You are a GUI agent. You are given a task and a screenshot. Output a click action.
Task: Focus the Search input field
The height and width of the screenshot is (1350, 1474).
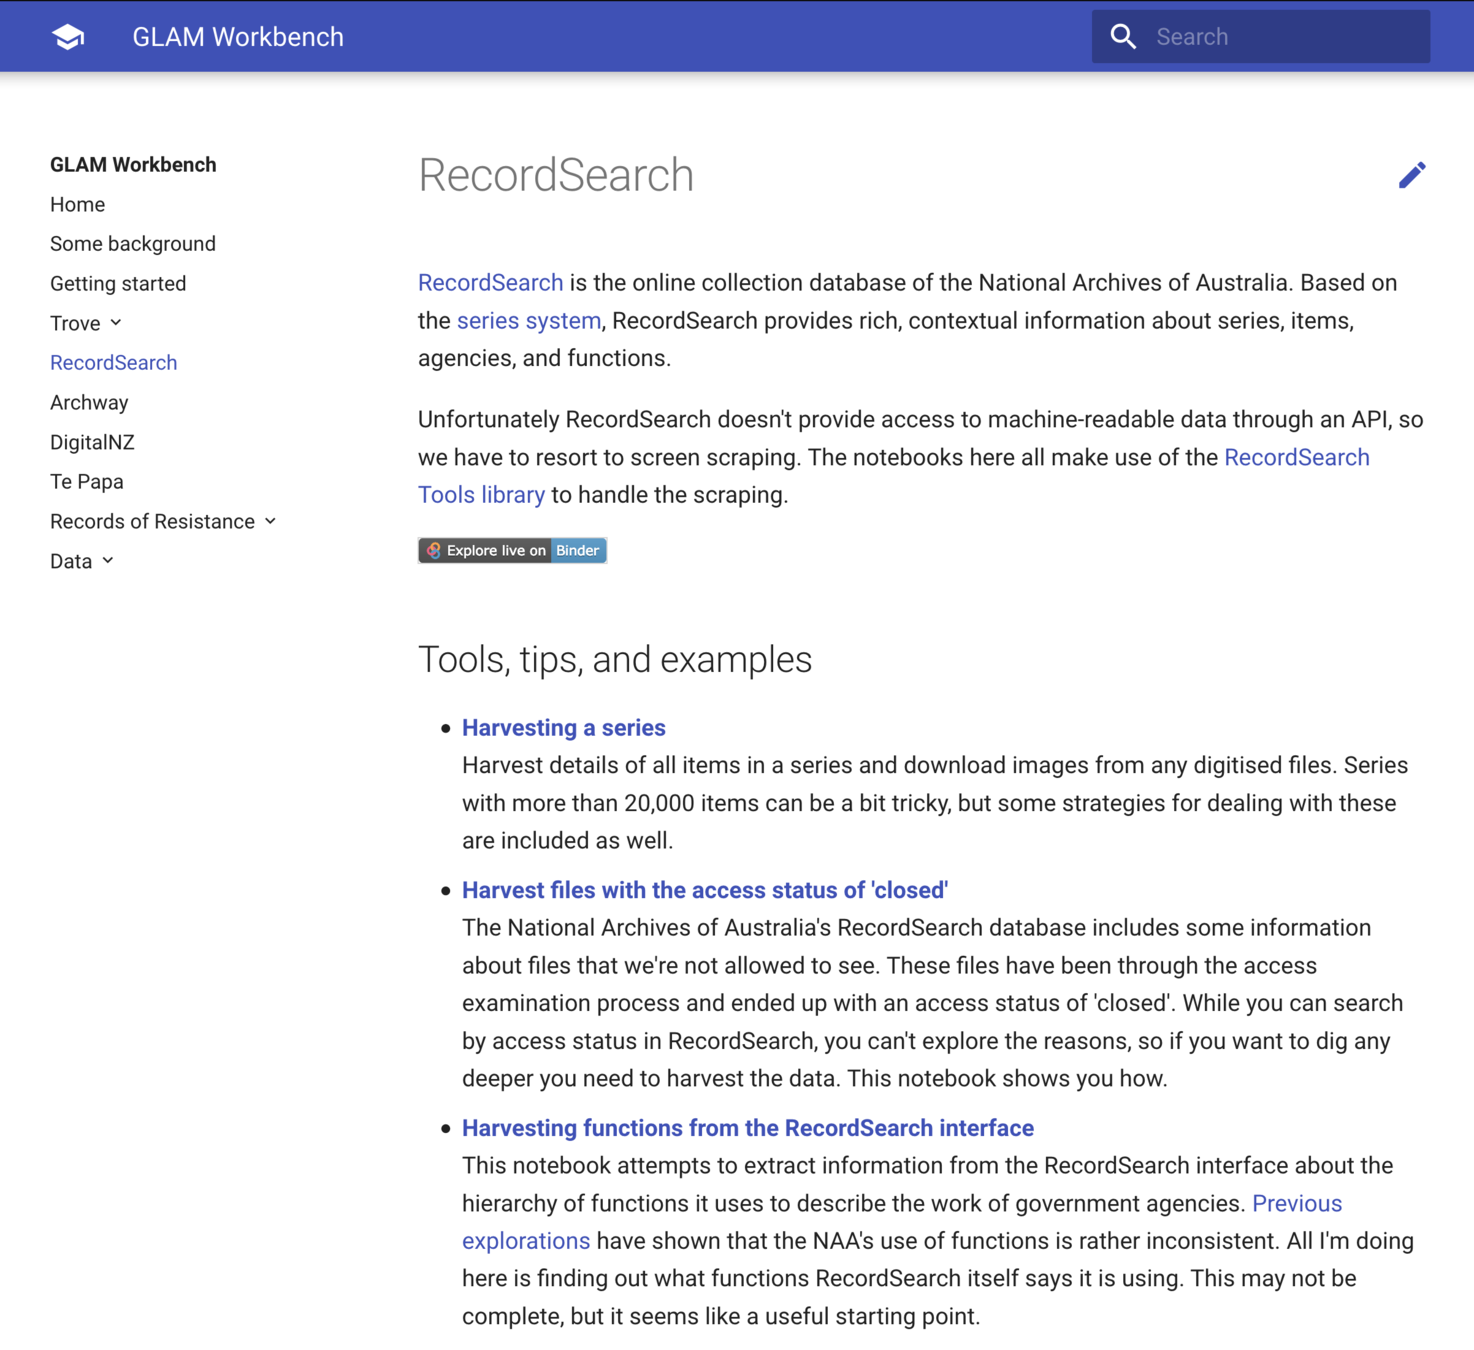(x=1260, y=37)
